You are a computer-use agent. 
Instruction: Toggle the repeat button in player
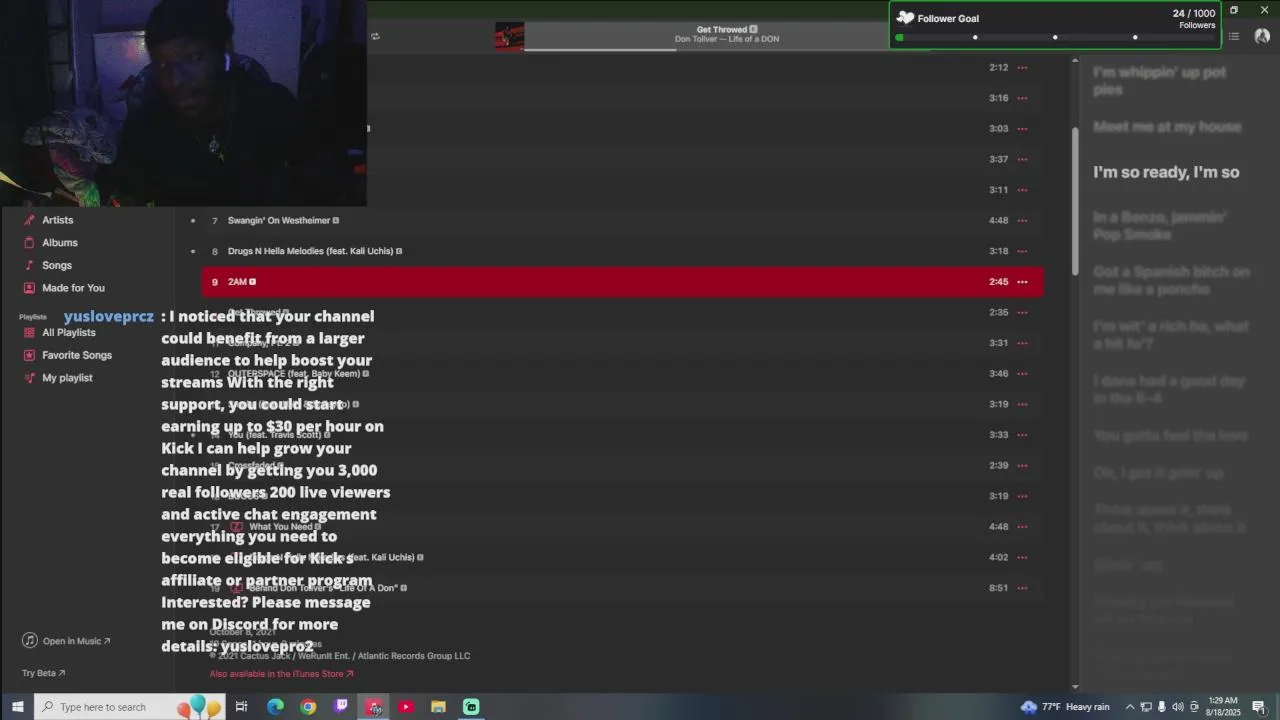tap(375, 36)
